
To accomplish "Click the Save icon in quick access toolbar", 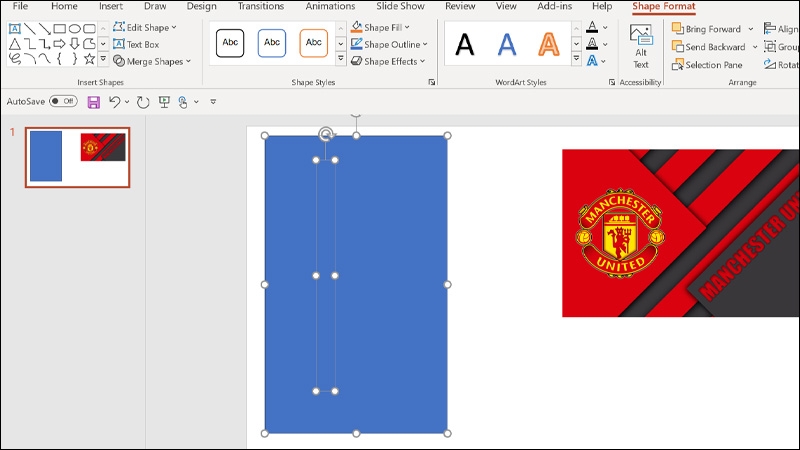I will (93, 102).
